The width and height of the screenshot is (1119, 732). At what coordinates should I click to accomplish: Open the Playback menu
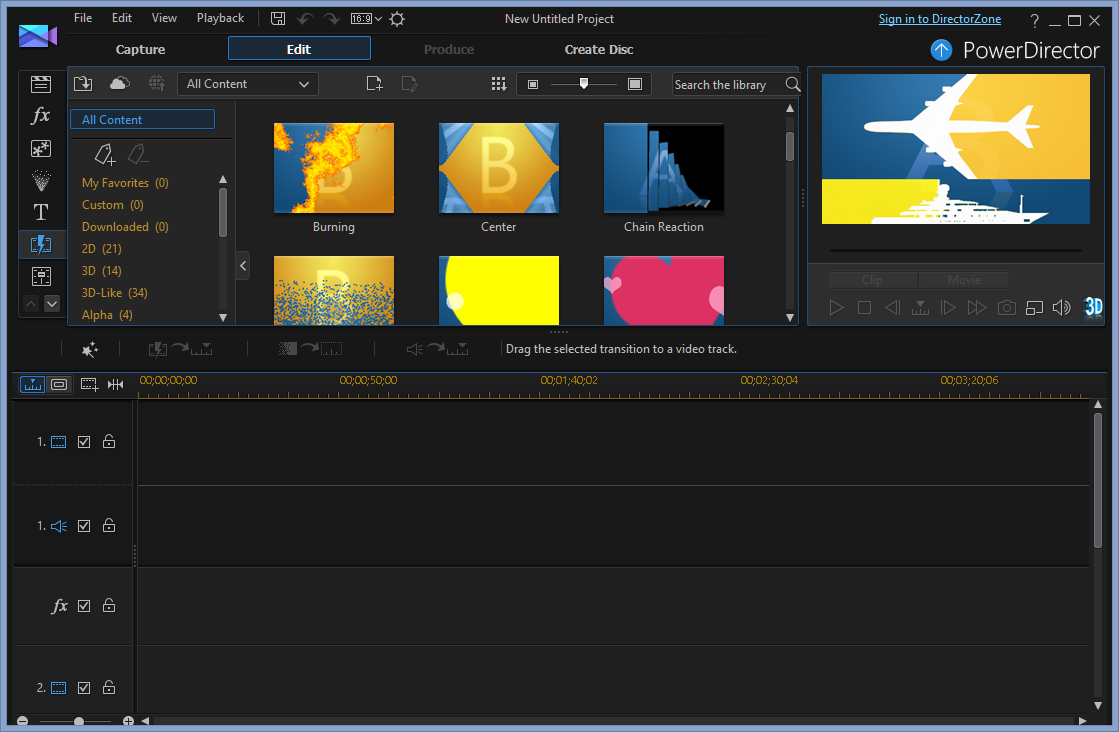[221, 18]
